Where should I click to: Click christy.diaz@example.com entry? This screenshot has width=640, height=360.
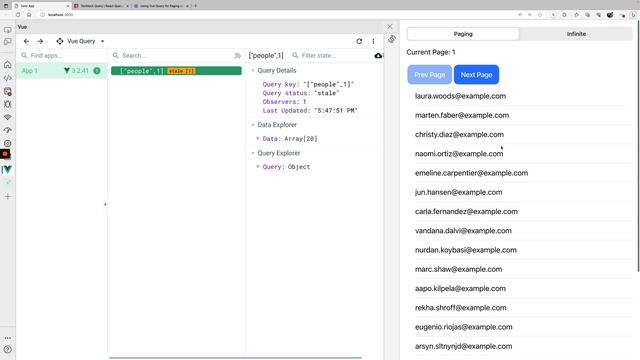click(459, 134)
